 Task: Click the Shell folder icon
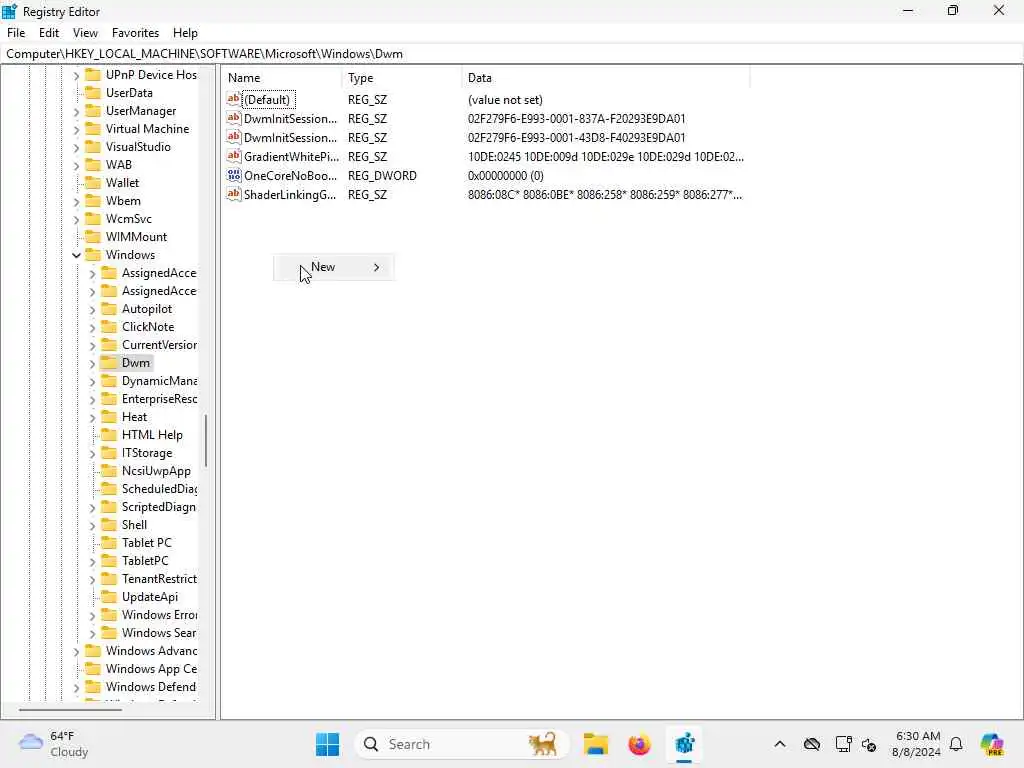[109, 524]
